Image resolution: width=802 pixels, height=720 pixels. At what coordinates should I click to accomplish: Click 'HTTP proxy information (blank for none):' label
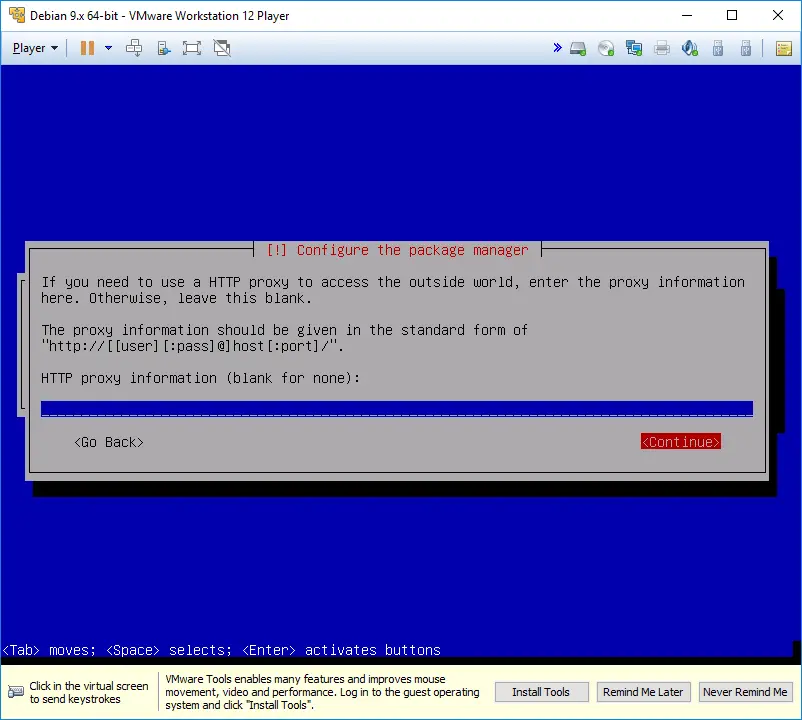tap(200, 378)
